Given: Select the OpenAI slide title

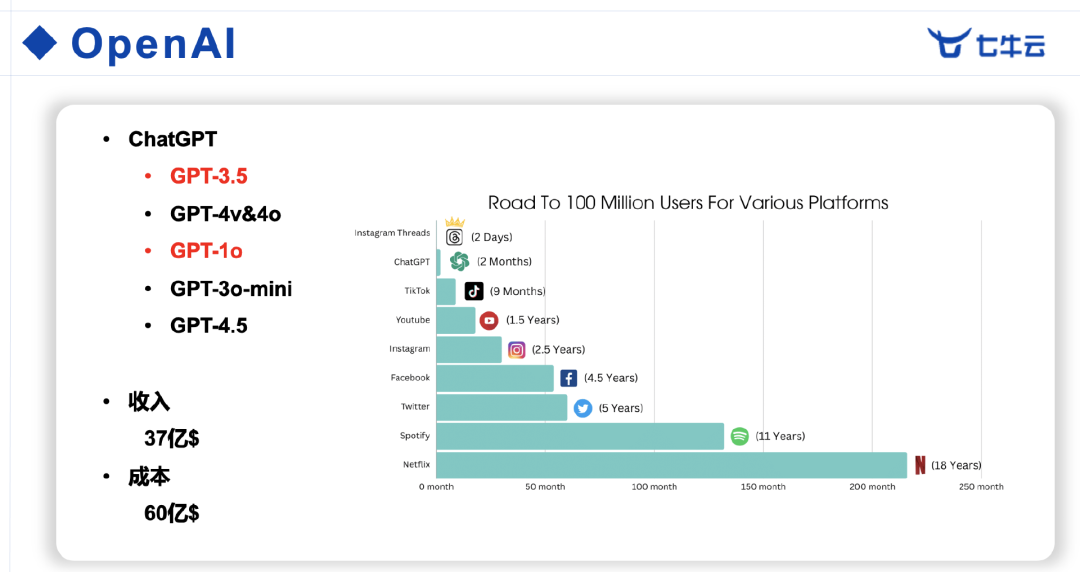Looking at the screenshot, I should pyautogui.click(x=154, y=44).
